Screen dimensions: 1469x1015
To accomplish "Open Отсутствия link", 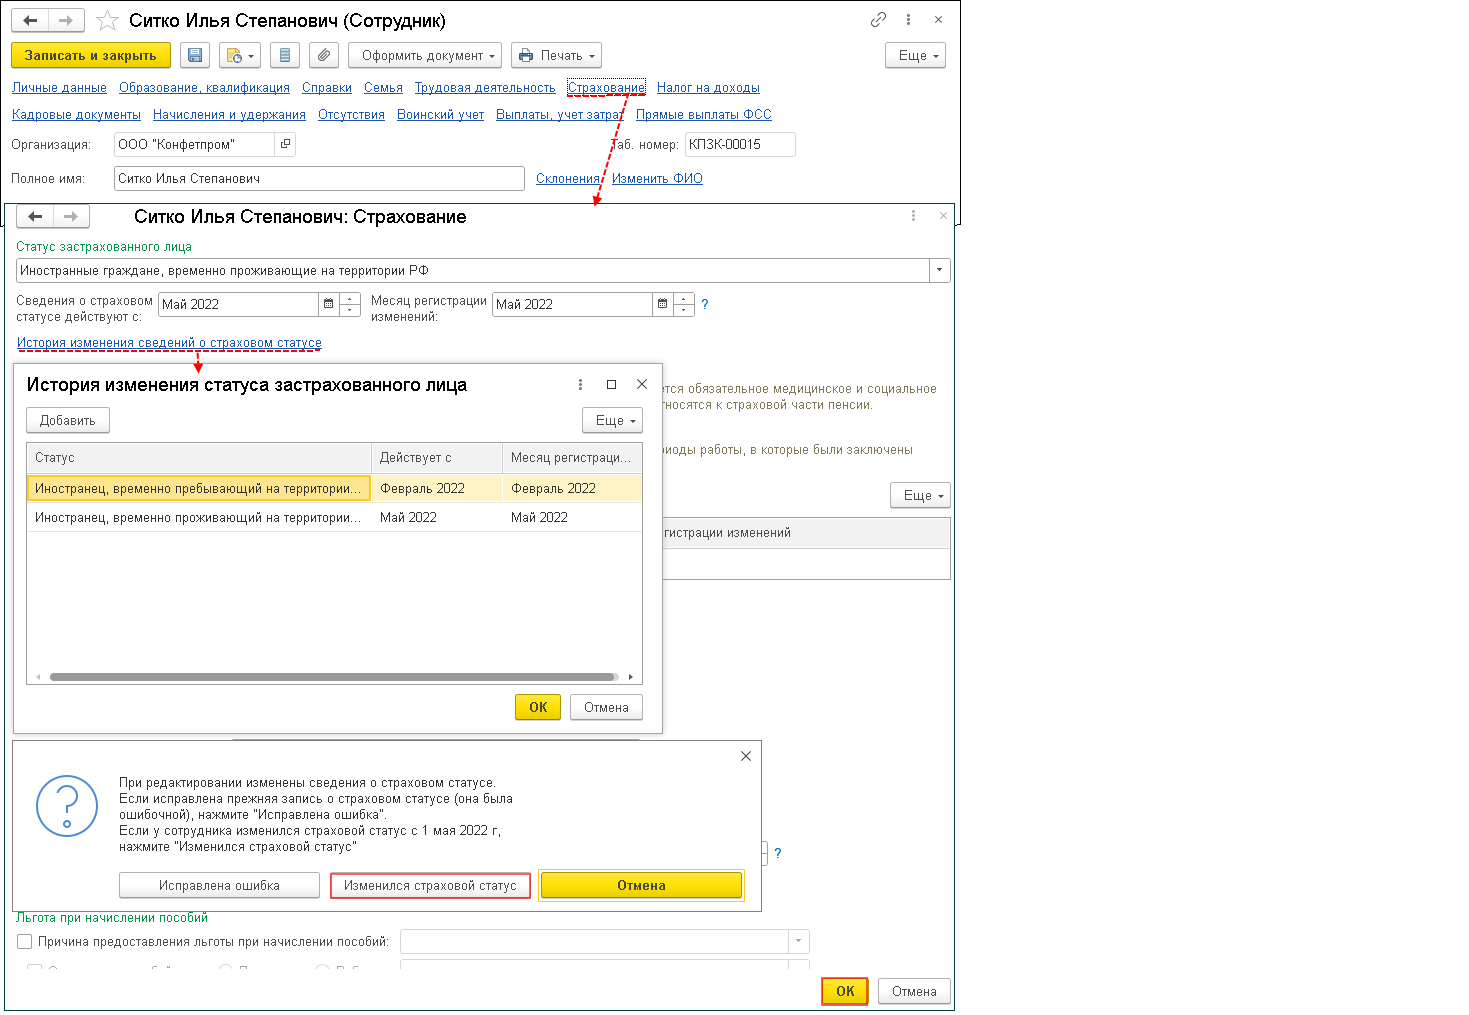I will pyautogui.click(x=351, y=115).
